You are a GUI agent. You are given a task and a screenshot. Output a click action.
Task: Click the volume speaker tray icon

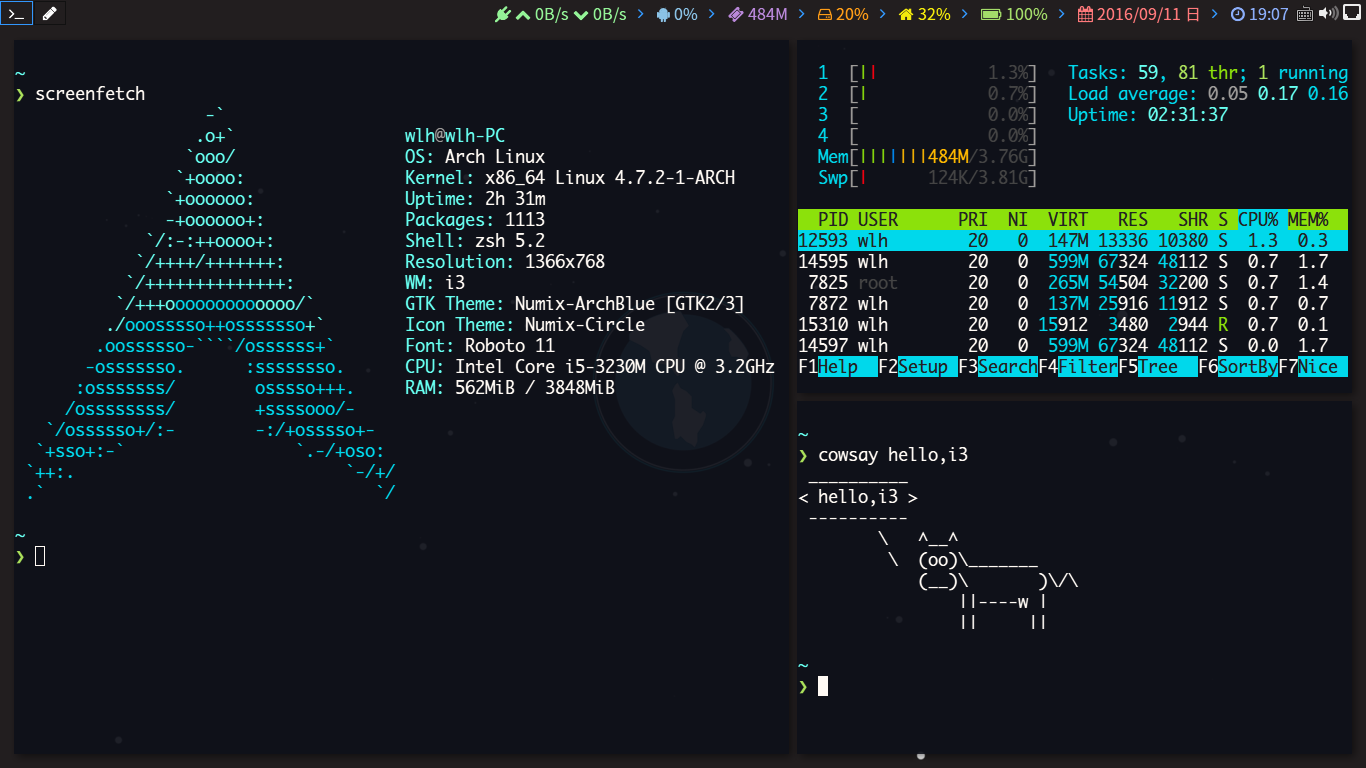[x=1328, y=13]
